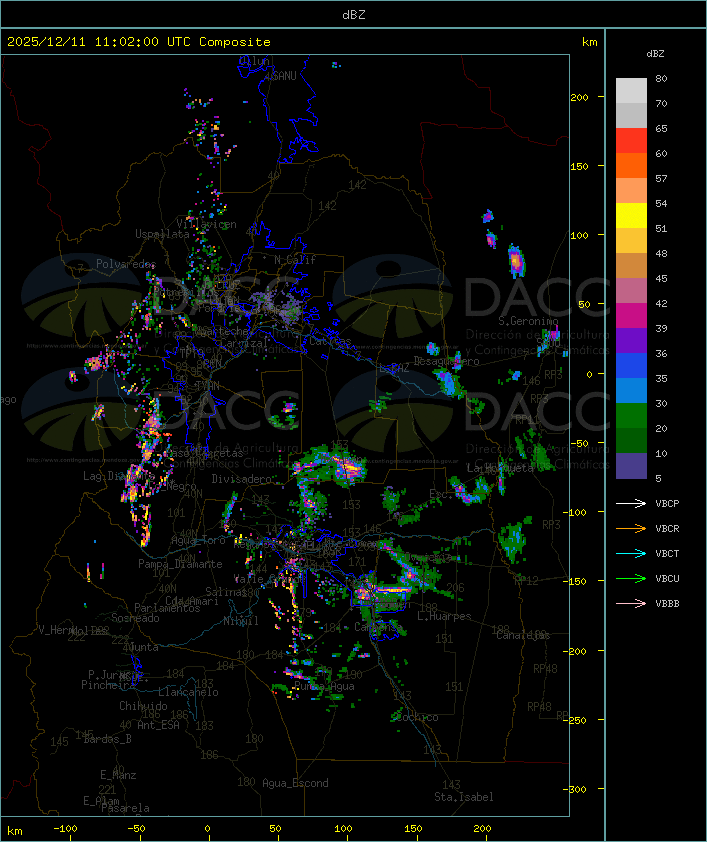Click the pink VBBB arrow icon

coord(631,604)
